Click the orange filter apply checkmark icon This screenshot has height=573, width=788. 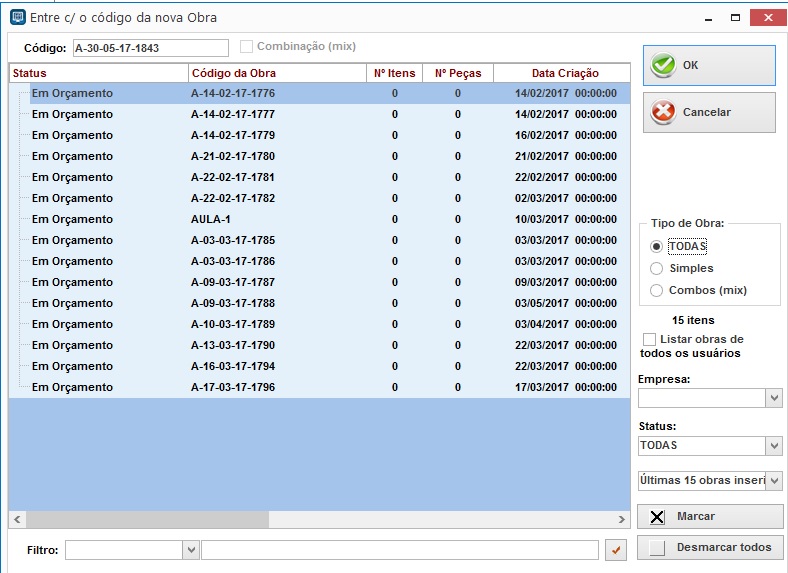(616, 550)
